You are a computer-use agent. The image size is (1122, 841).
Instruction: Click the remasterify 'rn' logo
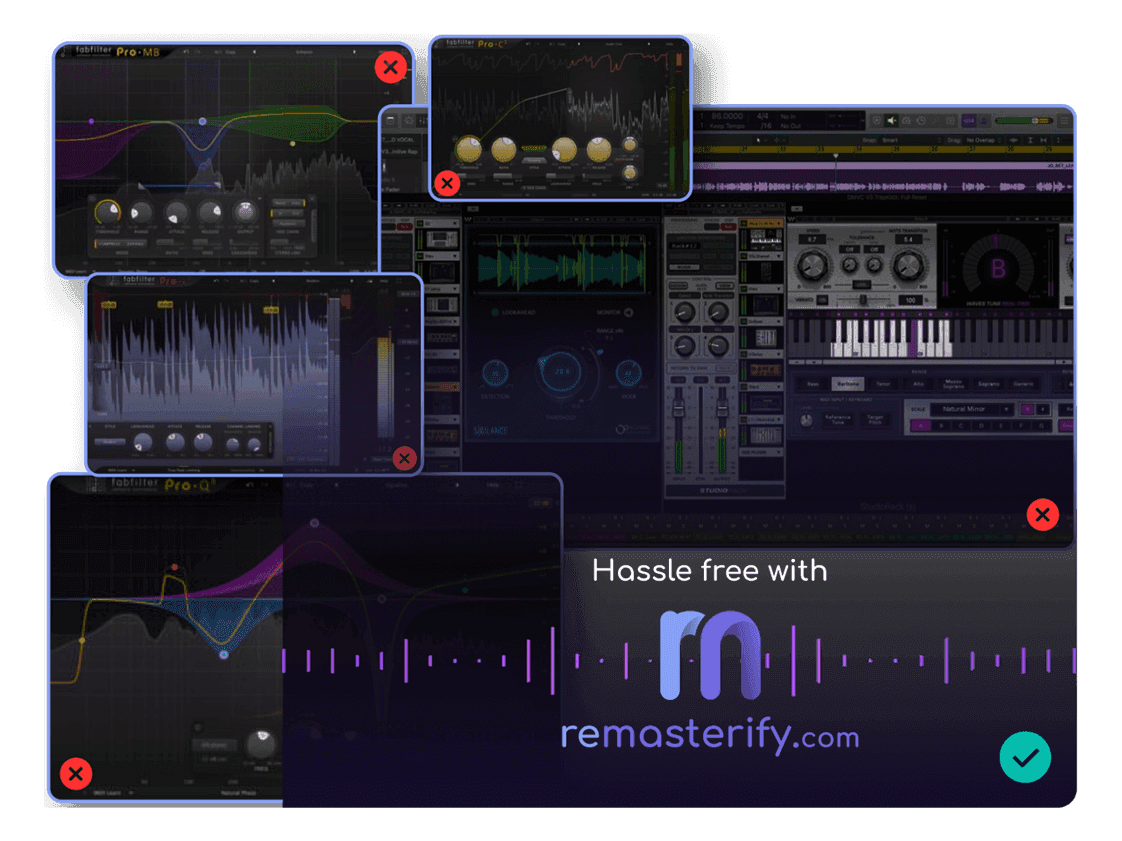point(710,655)
